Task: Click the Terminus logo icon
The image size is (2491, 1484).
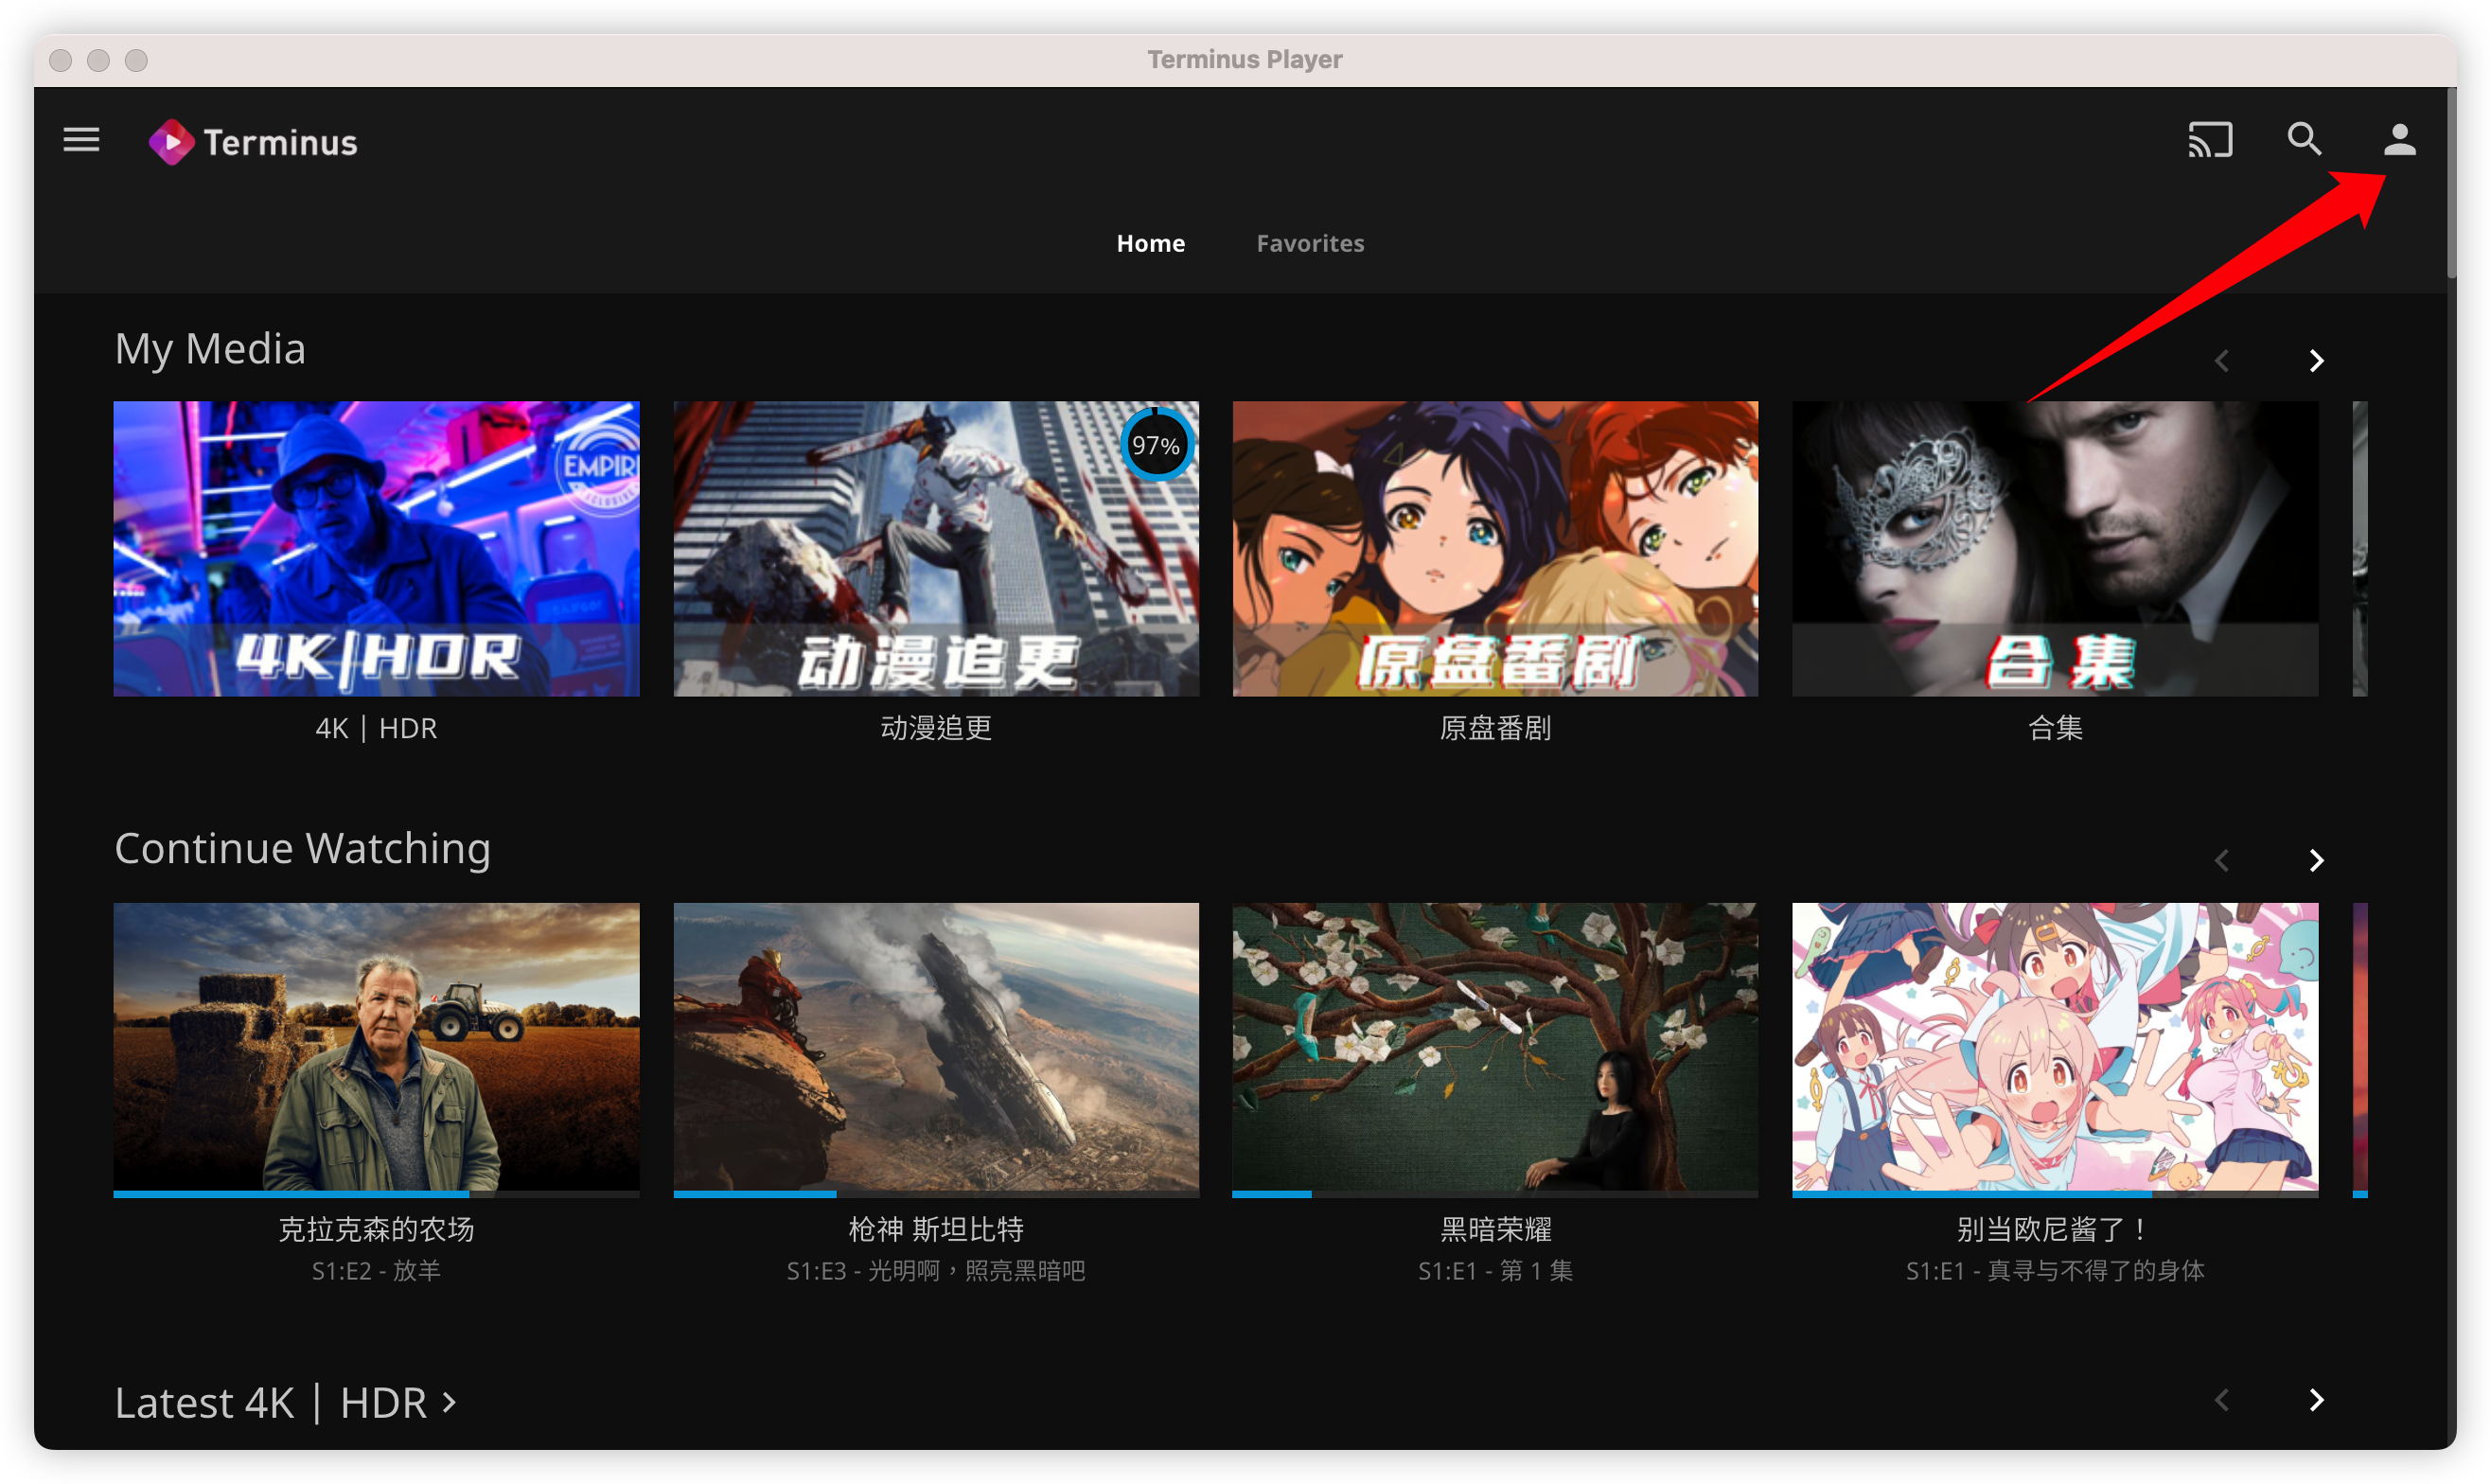Action: (172, 142)
